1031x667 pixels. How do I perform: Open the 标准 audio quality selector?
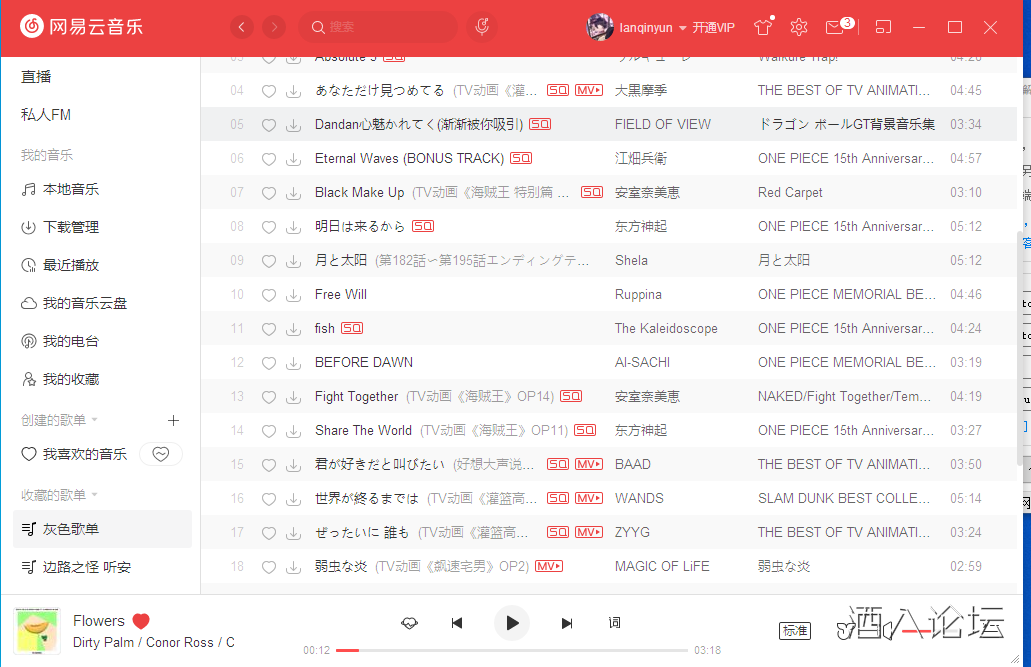(795, 631)
